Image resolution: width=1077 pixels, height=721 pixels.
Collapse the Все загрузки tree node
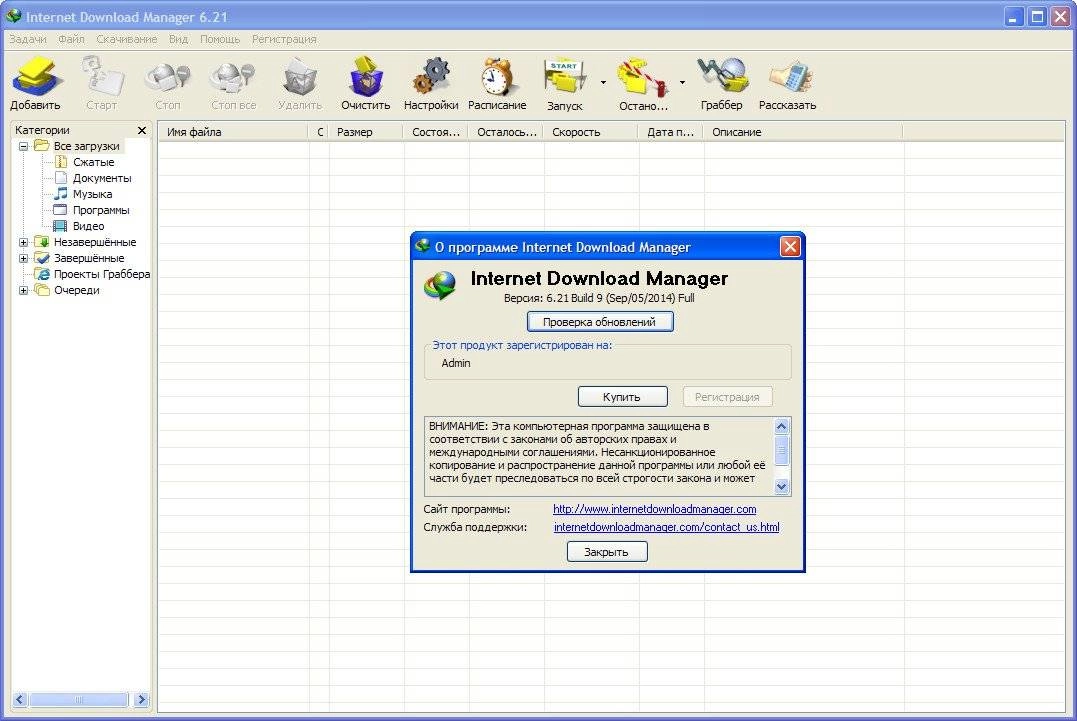coord(23,146)
